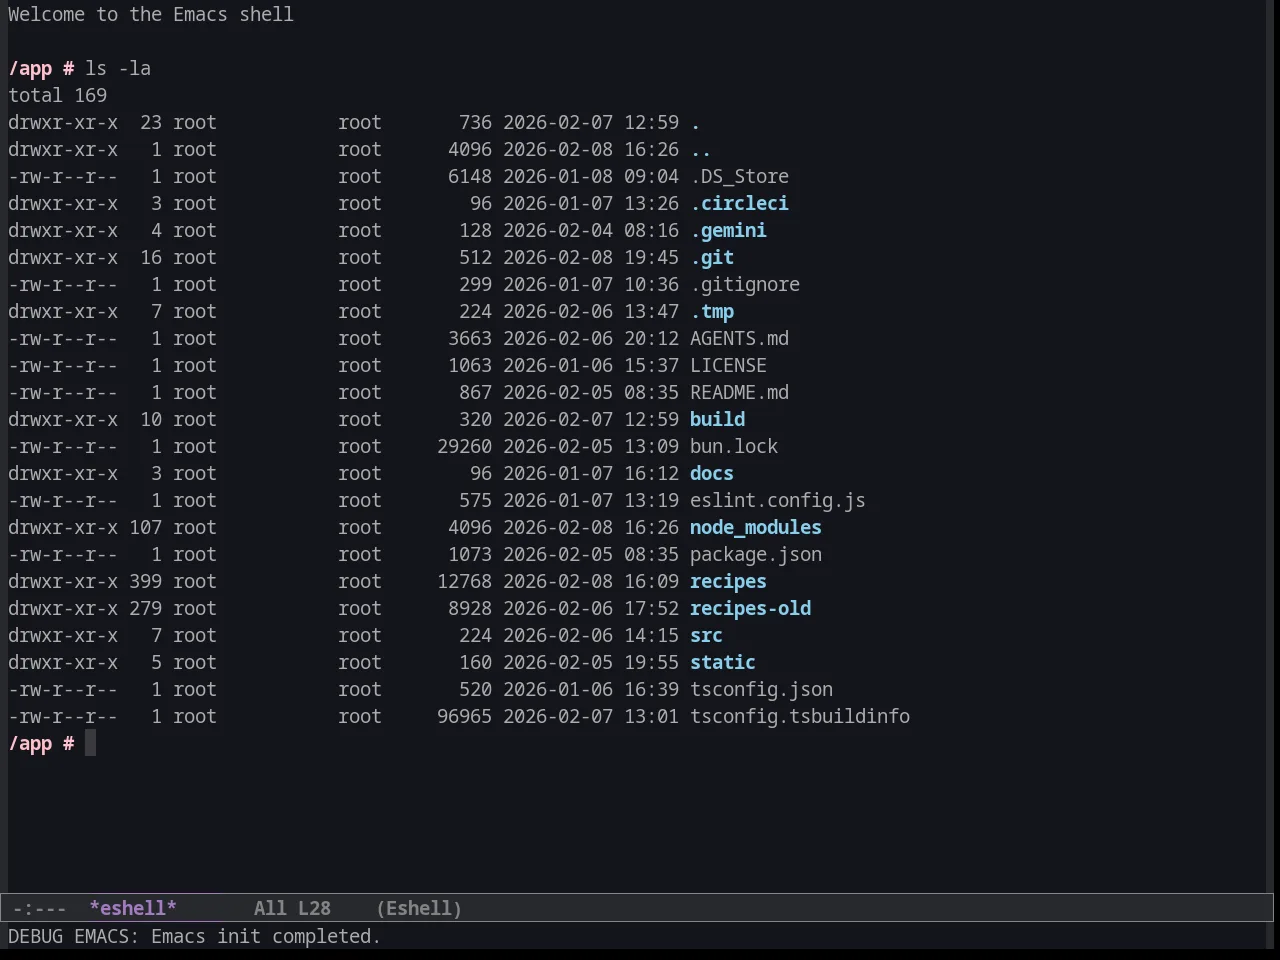Click the 6148 size of .DS_Store
This screenshot has width=1280, height=960.
pyautogui.click(x=470, y=176)
